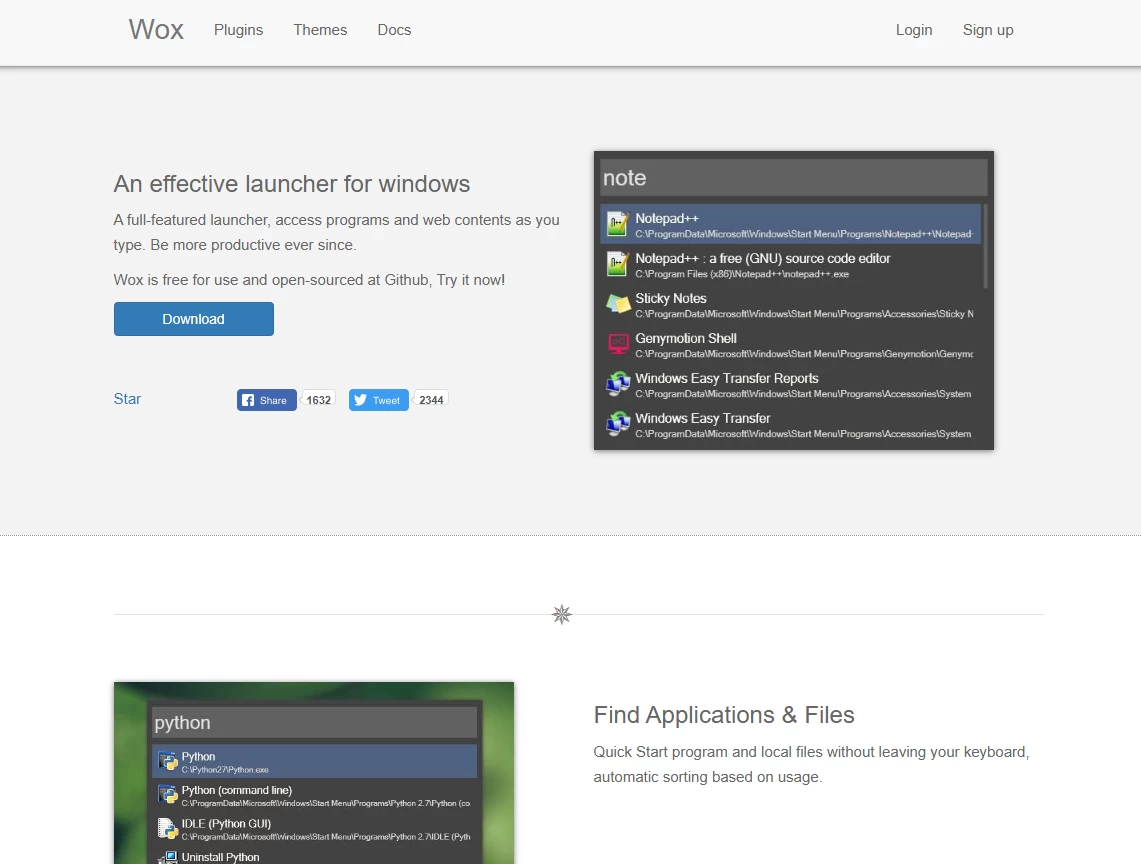Viewport: 1141px width, 864px height.
Task: Click the star divider ornament
Action: tap(562, 614)
